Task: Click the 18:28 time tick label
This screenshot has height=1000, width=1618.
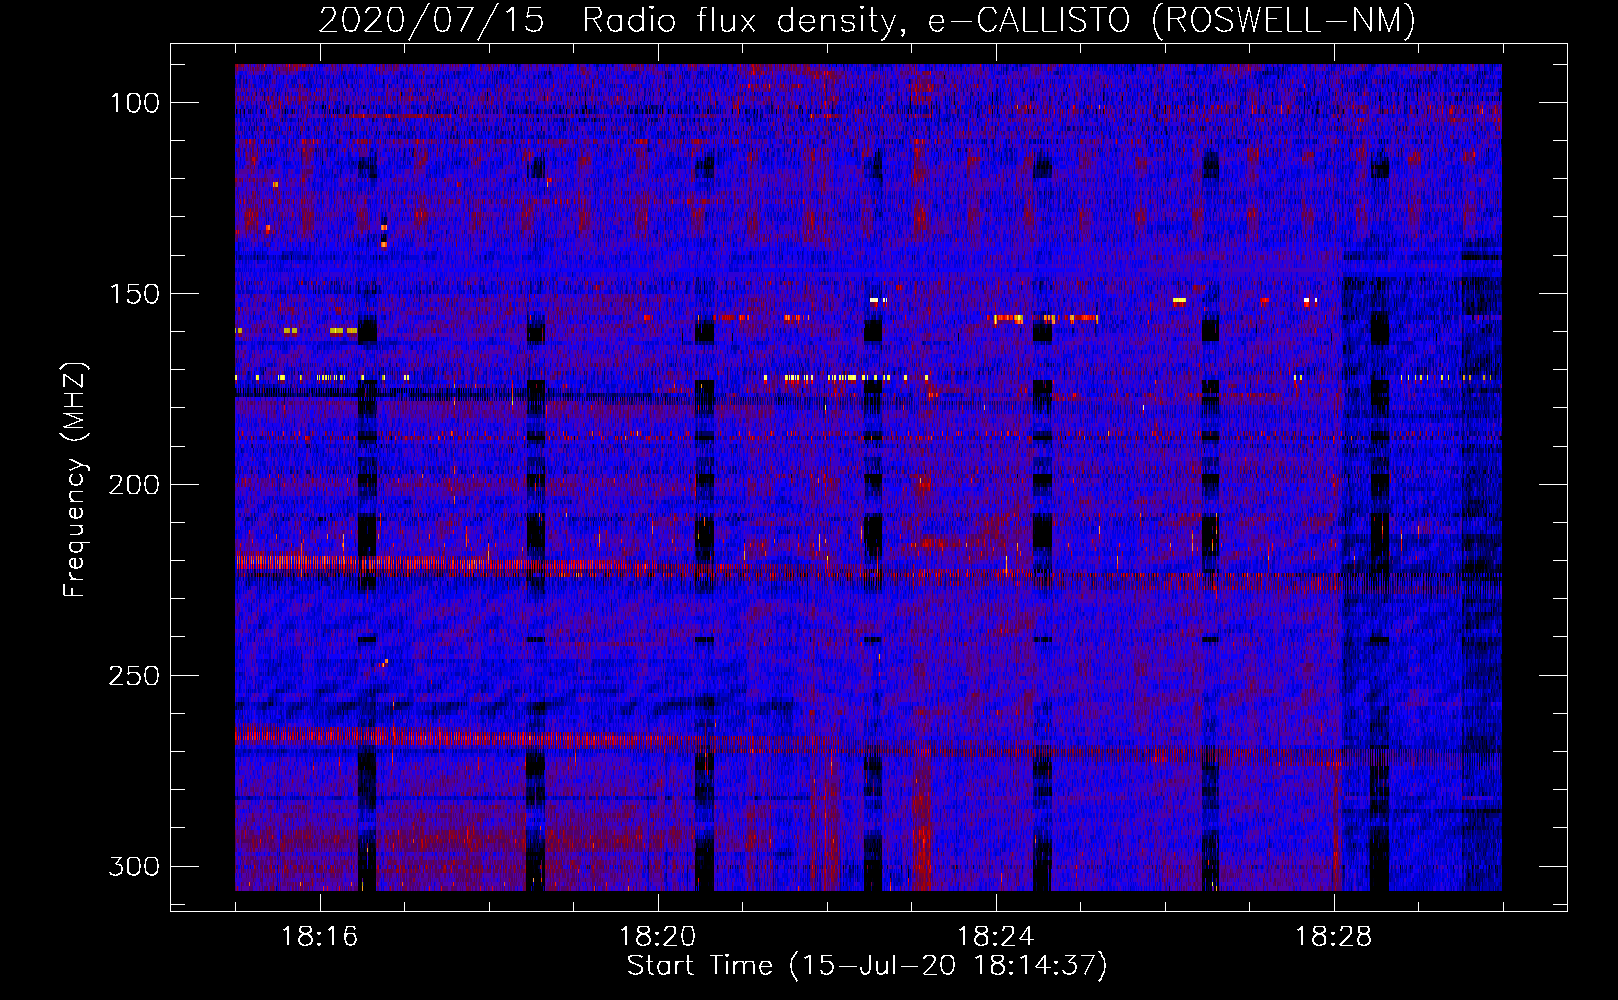Action: pos(1333,937)
